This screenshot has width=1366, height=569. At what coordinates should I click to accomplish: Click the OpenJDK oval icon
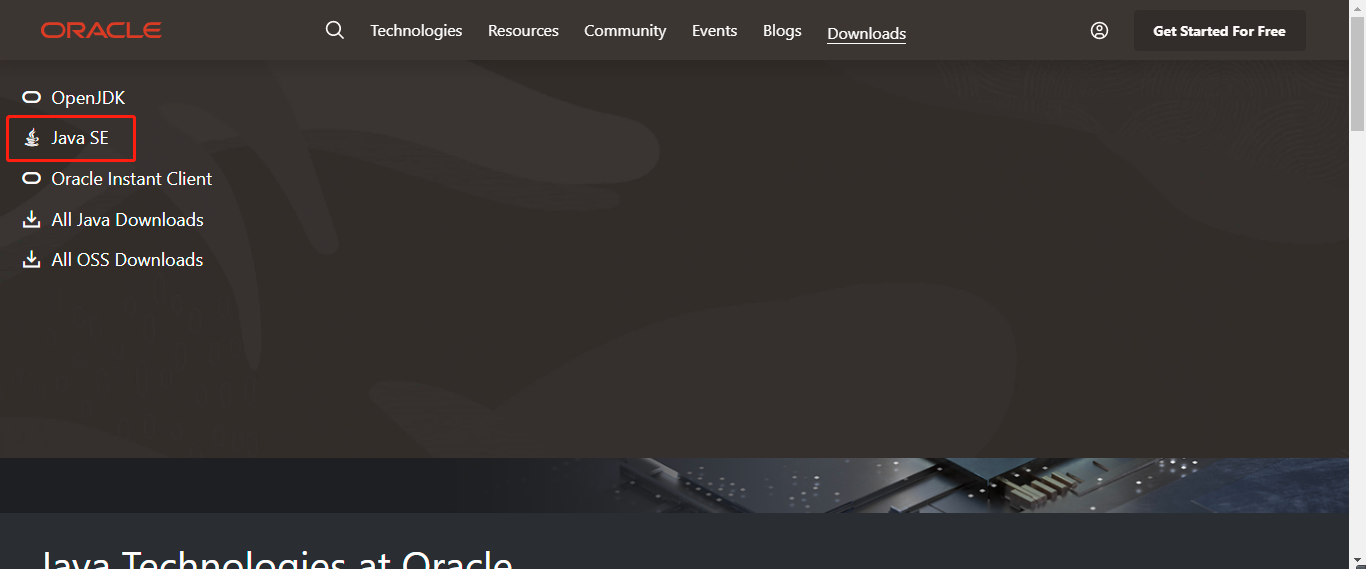[31, 98]
